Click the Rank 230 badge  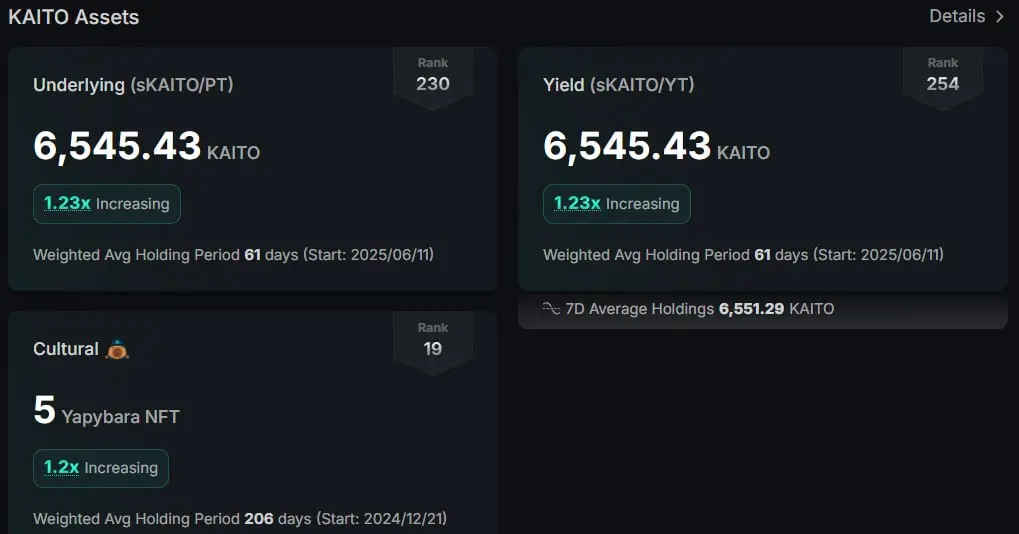click(433, 77)
